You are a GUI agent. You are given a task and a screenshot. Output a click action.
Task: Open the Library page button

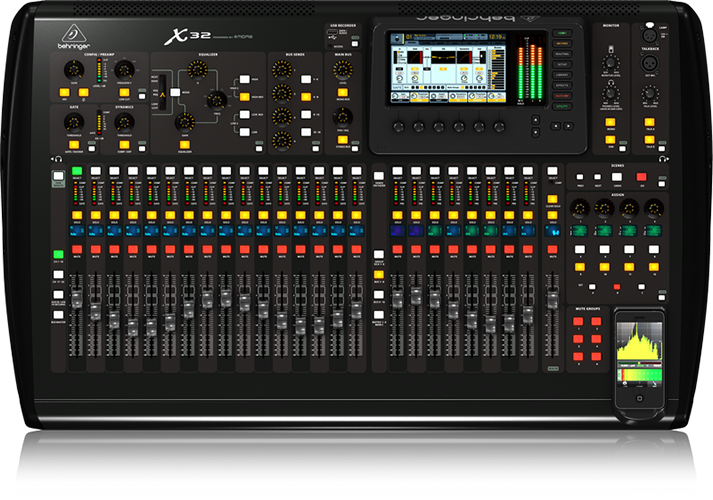[562, 75]
